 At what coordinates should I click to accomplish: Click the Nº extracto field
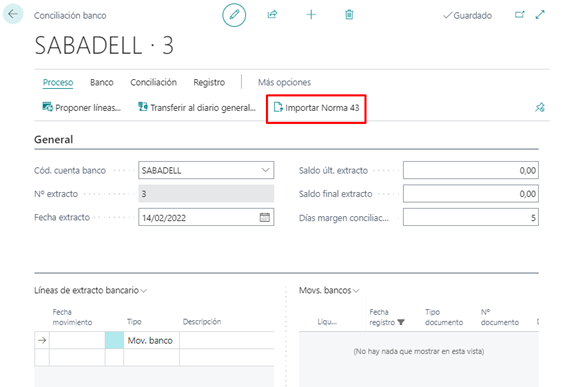pyautogui.click(x=206, y=194)
